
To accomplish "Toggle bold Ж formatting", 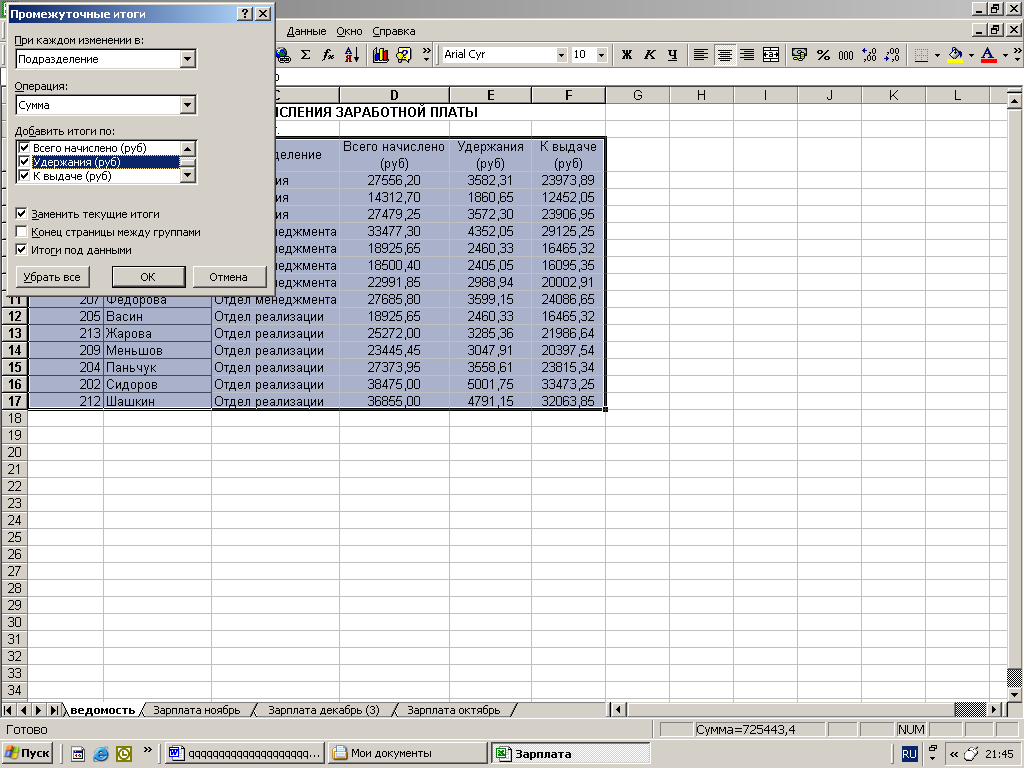I will [x=626, y=55].
